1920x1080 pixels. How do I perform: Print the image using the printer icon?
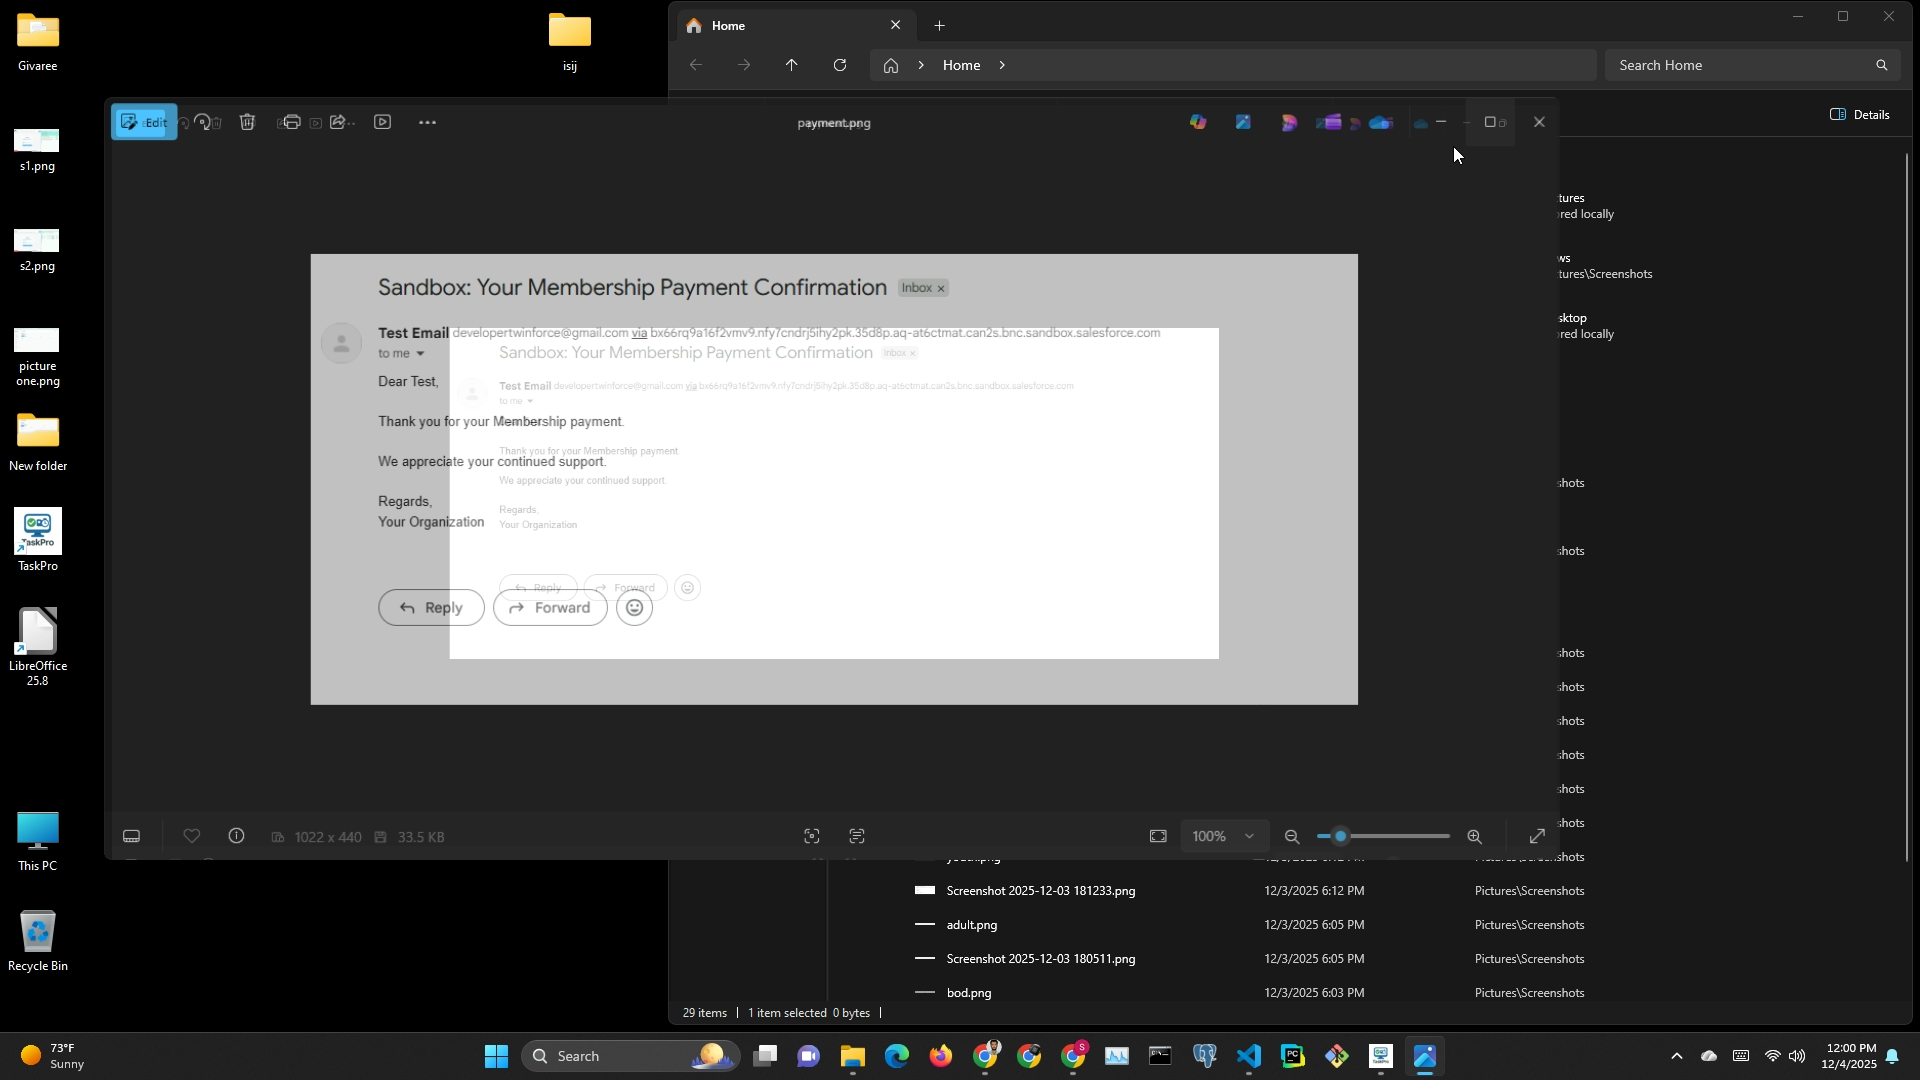coord(290,122)
